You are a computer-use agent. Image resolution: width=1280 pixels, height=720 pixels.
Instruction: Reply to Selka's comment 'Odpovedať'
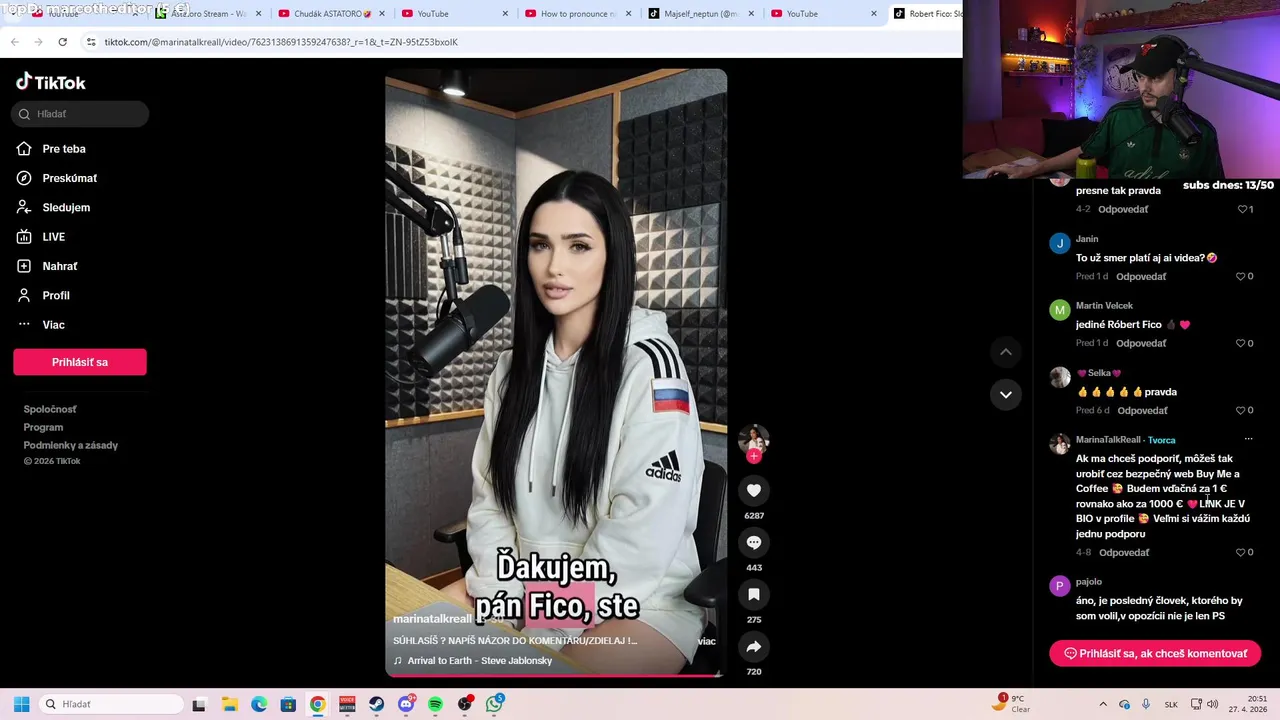click(x=1142, y=410)
